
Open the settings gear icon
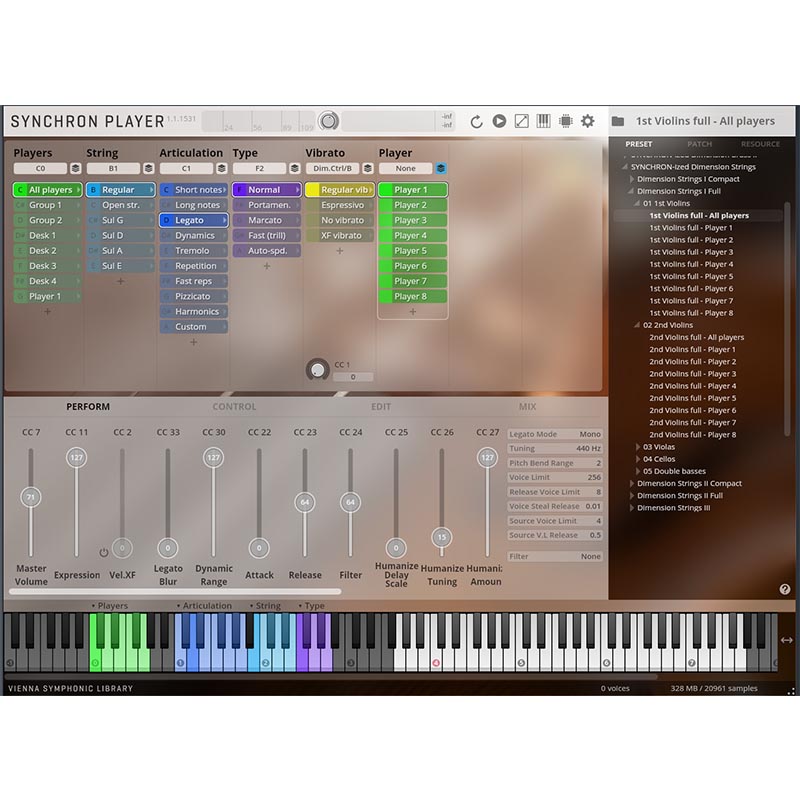pos(588,121)
